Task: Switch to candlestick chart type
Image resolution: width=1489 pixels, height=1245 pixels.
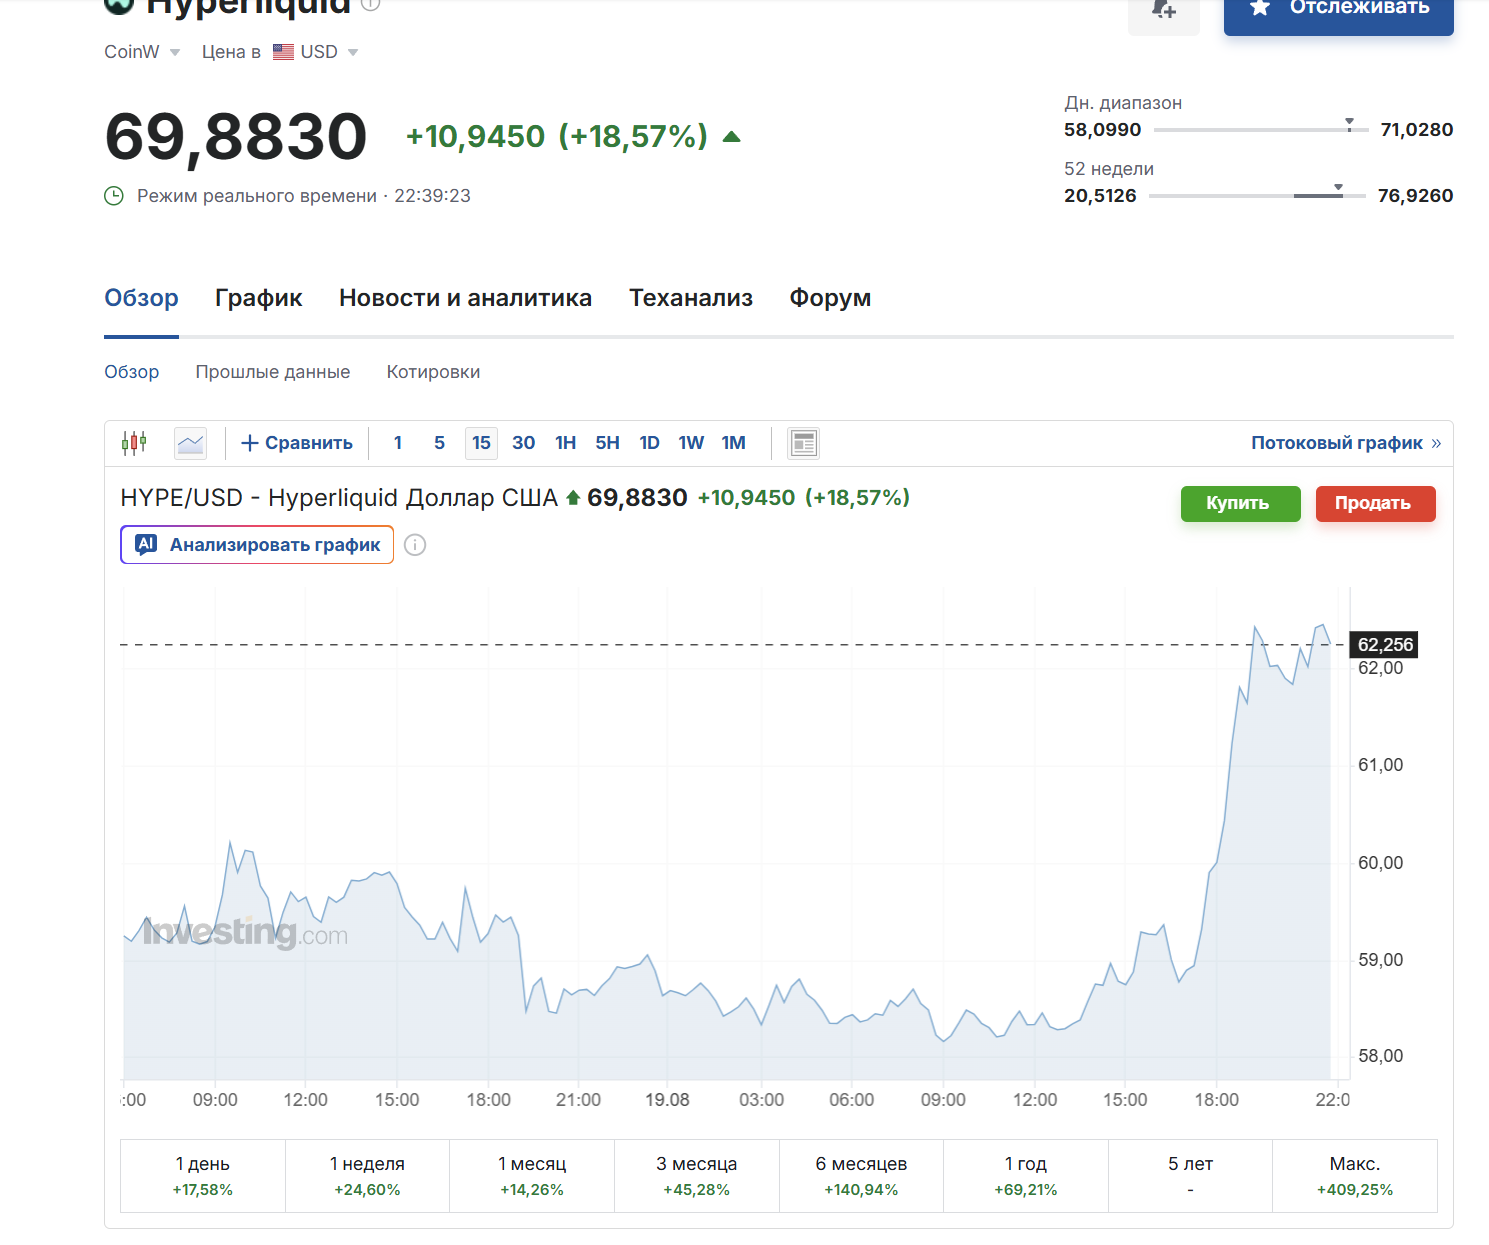Action: click(134, 442)
